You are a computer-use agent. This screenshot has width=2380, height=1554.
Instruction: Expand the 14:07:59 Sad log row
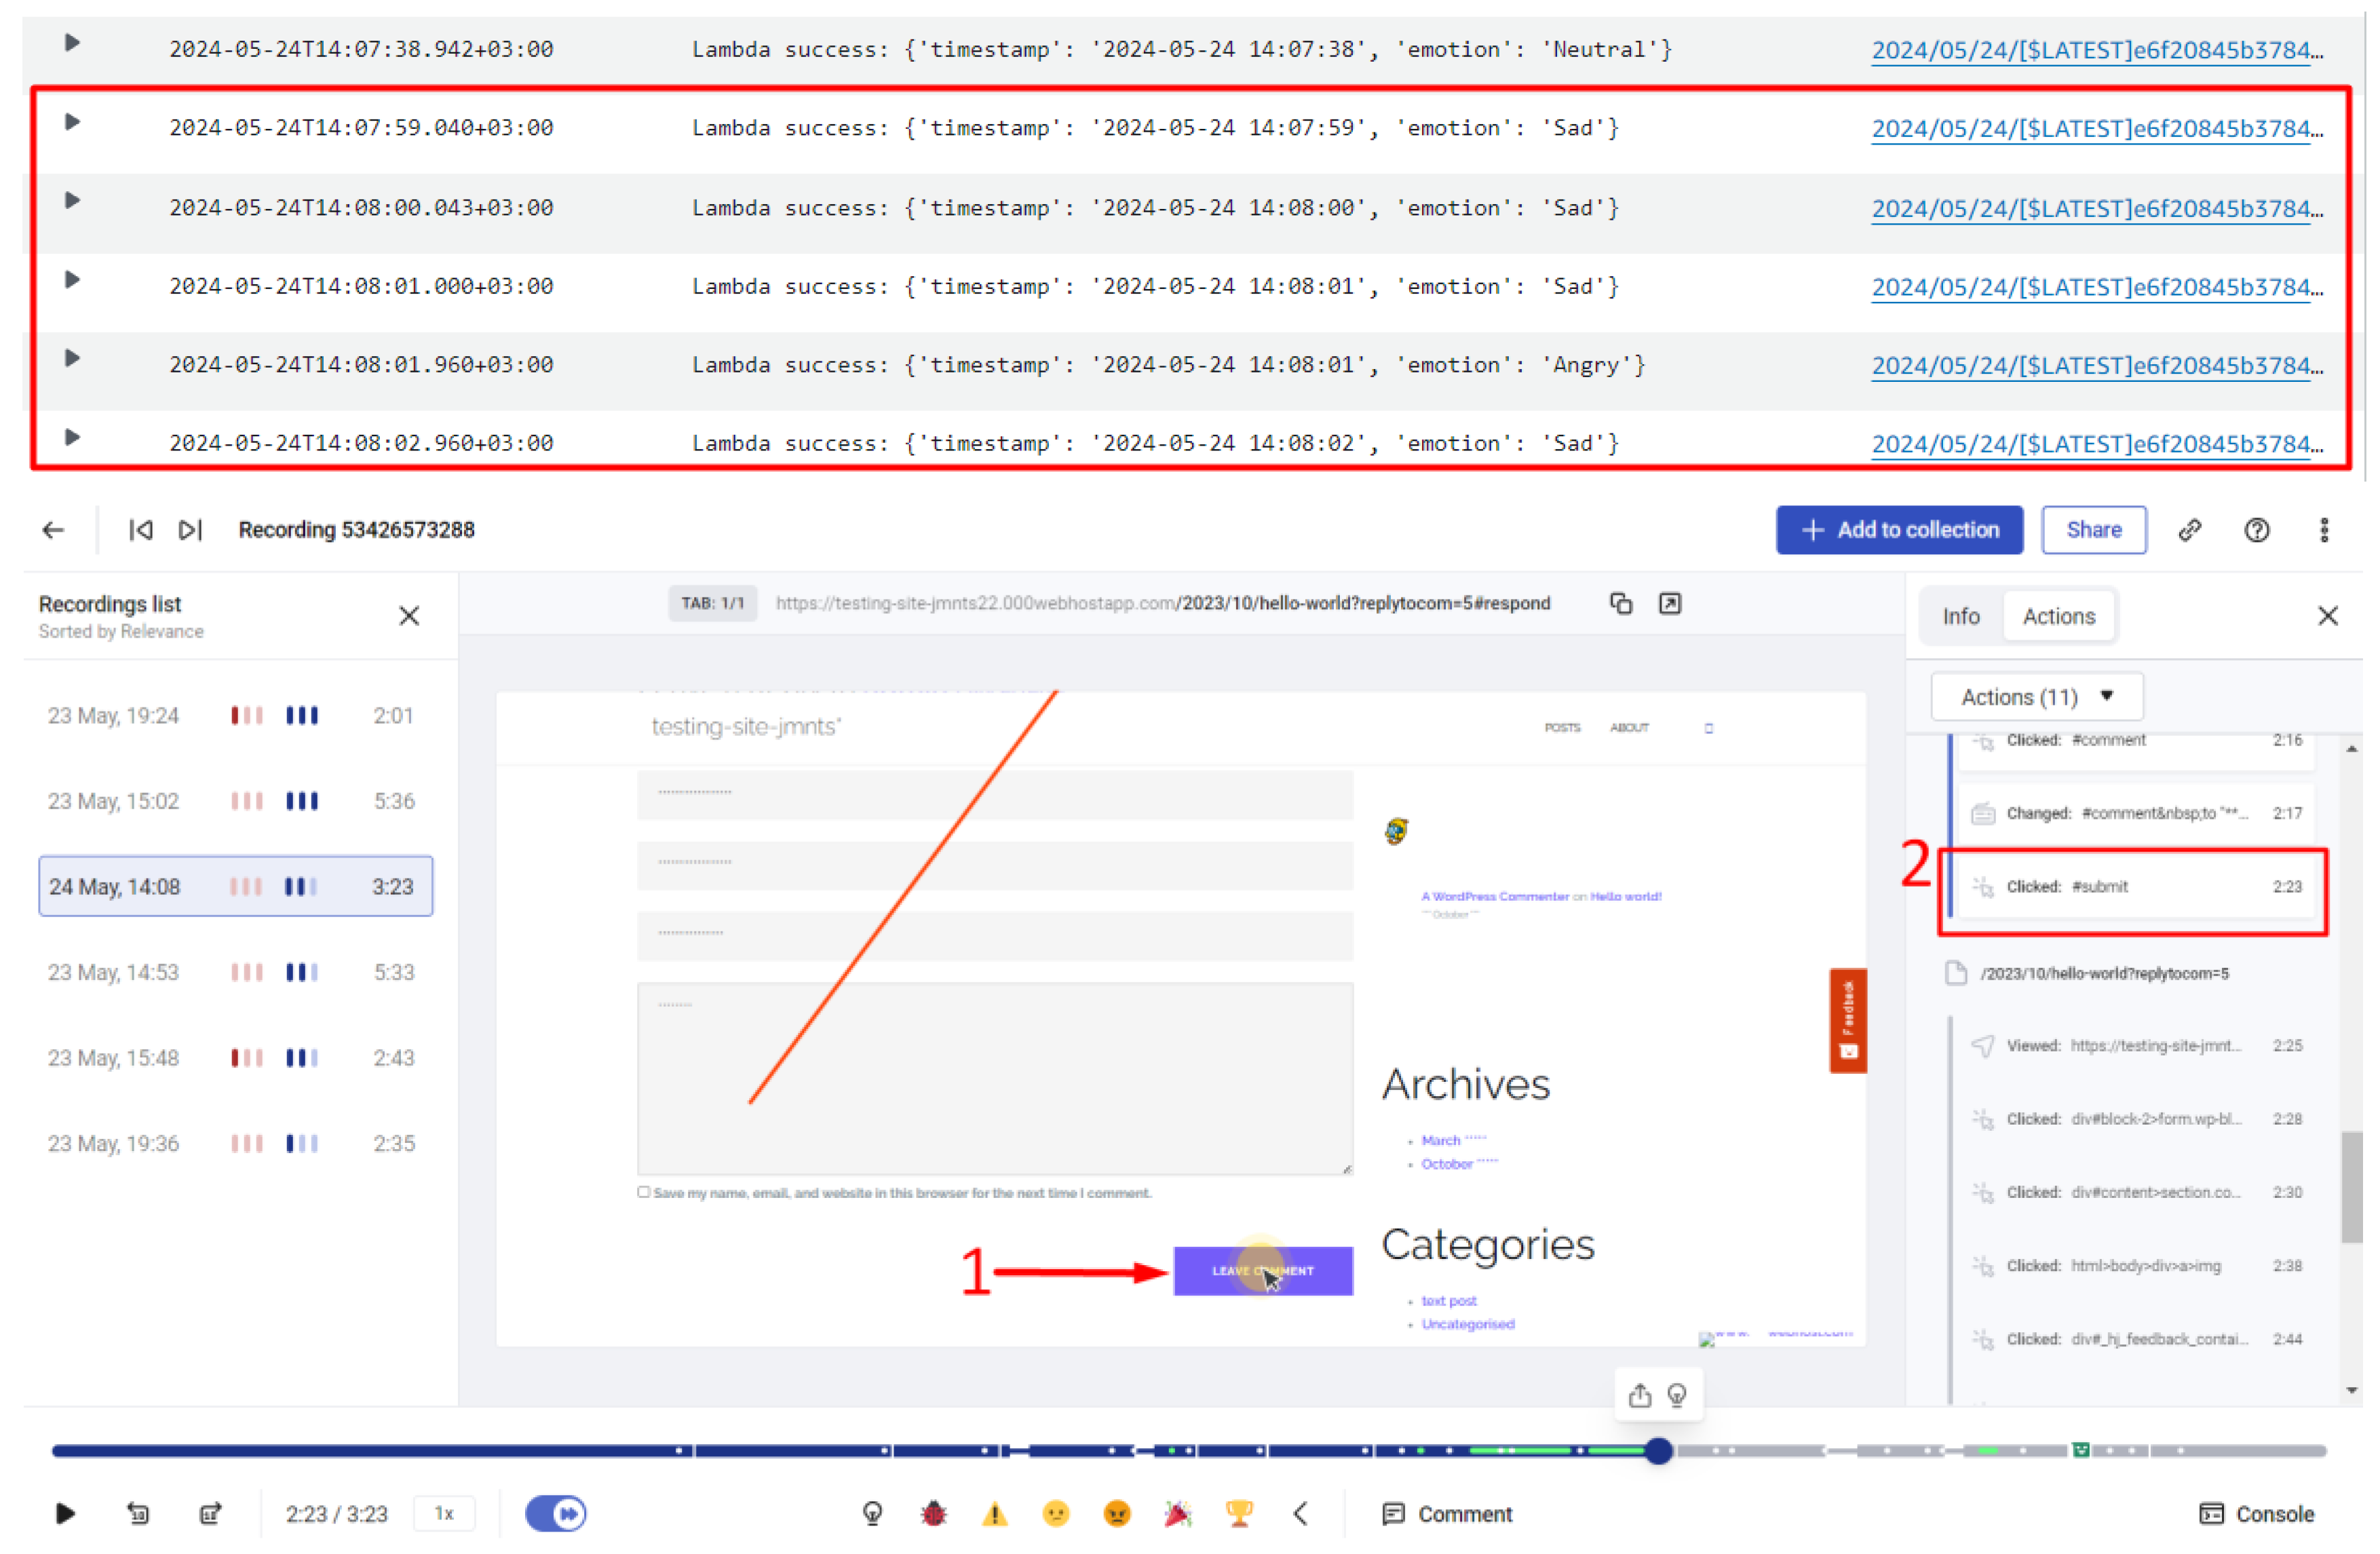(72, 122)
